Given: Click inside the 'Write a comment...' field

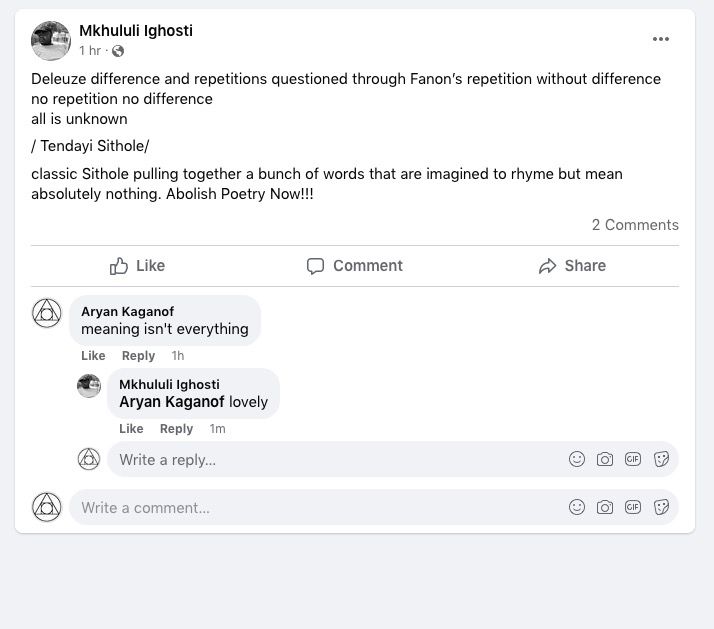Looking at the screenshot, I should click(x=310, y=508).
